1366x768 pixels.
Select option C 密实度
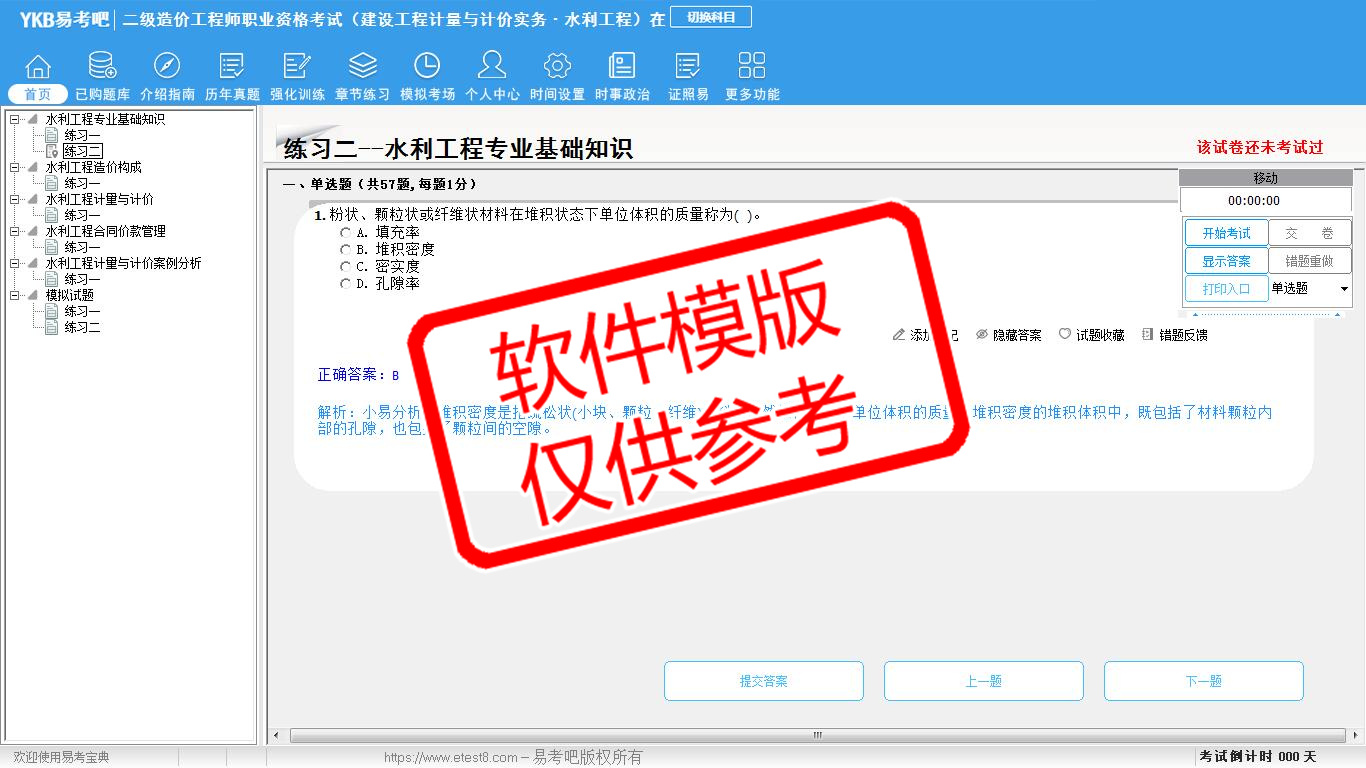[346, 267]
